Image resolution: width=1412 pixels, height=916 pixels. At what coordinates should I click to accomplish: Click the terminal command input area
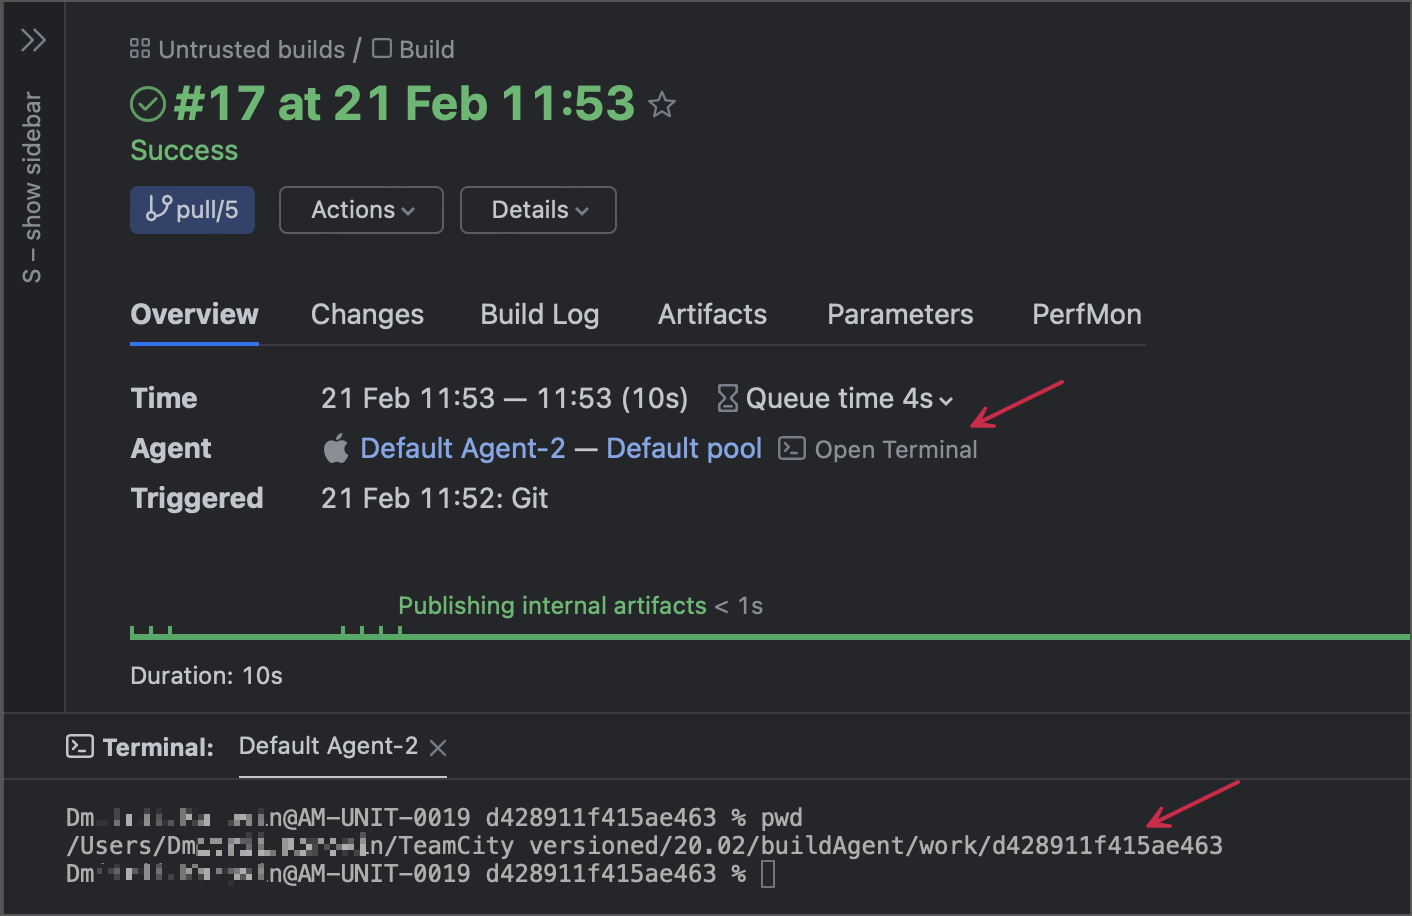[x=766, y=873]
